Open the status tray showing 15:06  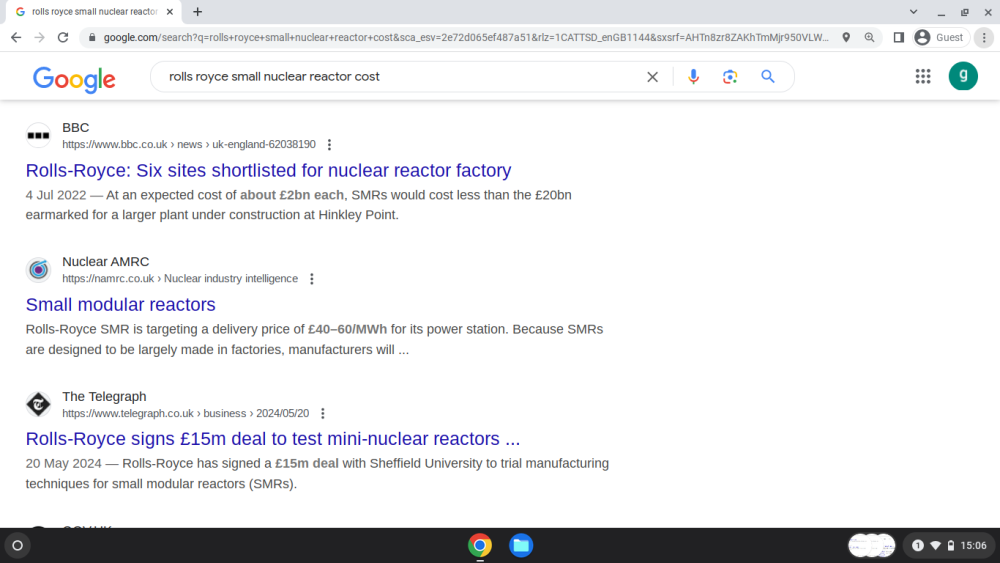coord(950,545)
